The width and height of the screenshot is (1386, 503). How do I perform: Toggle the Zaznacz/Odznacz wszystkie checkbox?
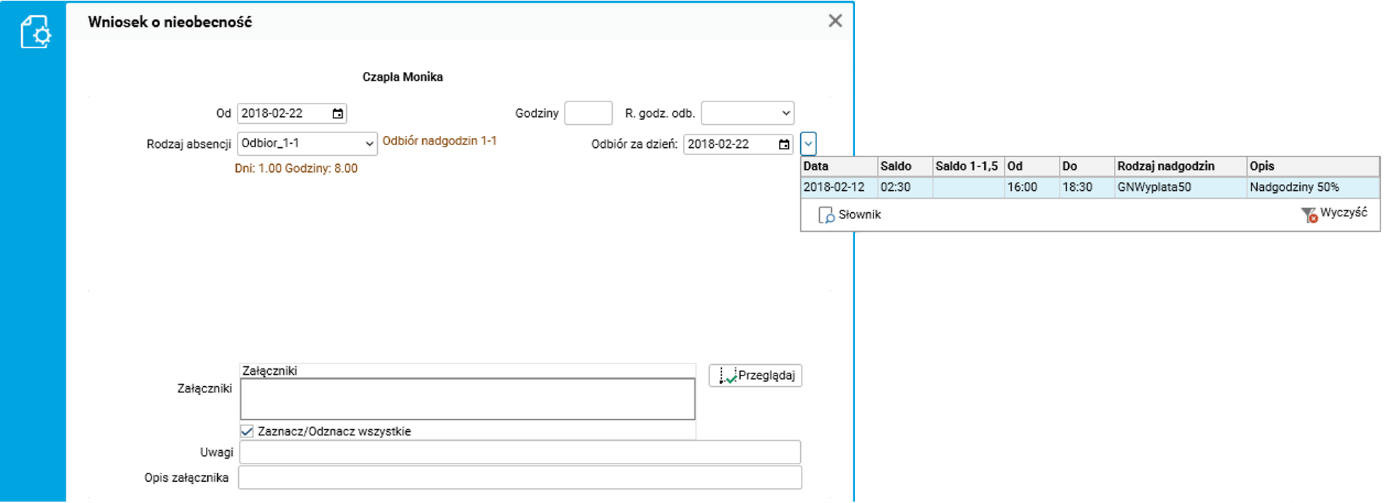coord(248,431)
